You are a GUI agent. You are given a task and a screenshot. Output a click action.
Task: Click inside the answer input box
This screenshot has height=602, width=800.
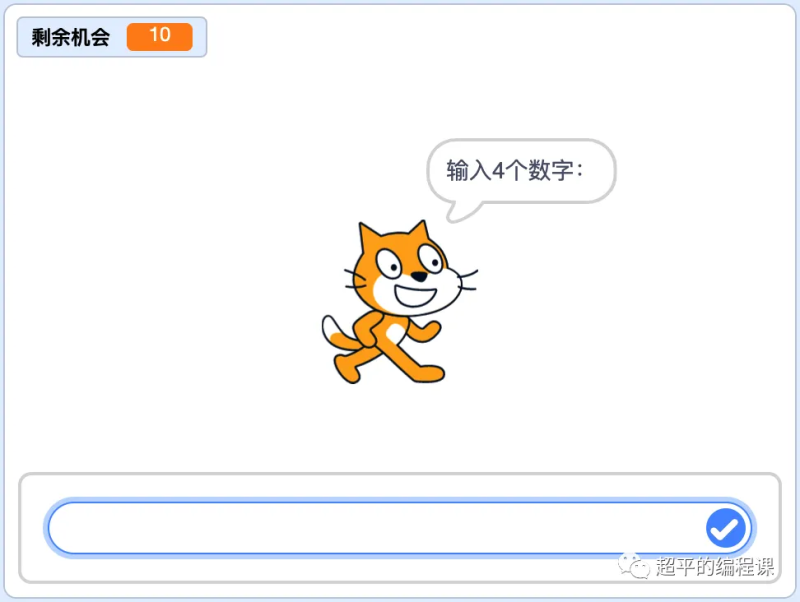(x=380, y=528)
